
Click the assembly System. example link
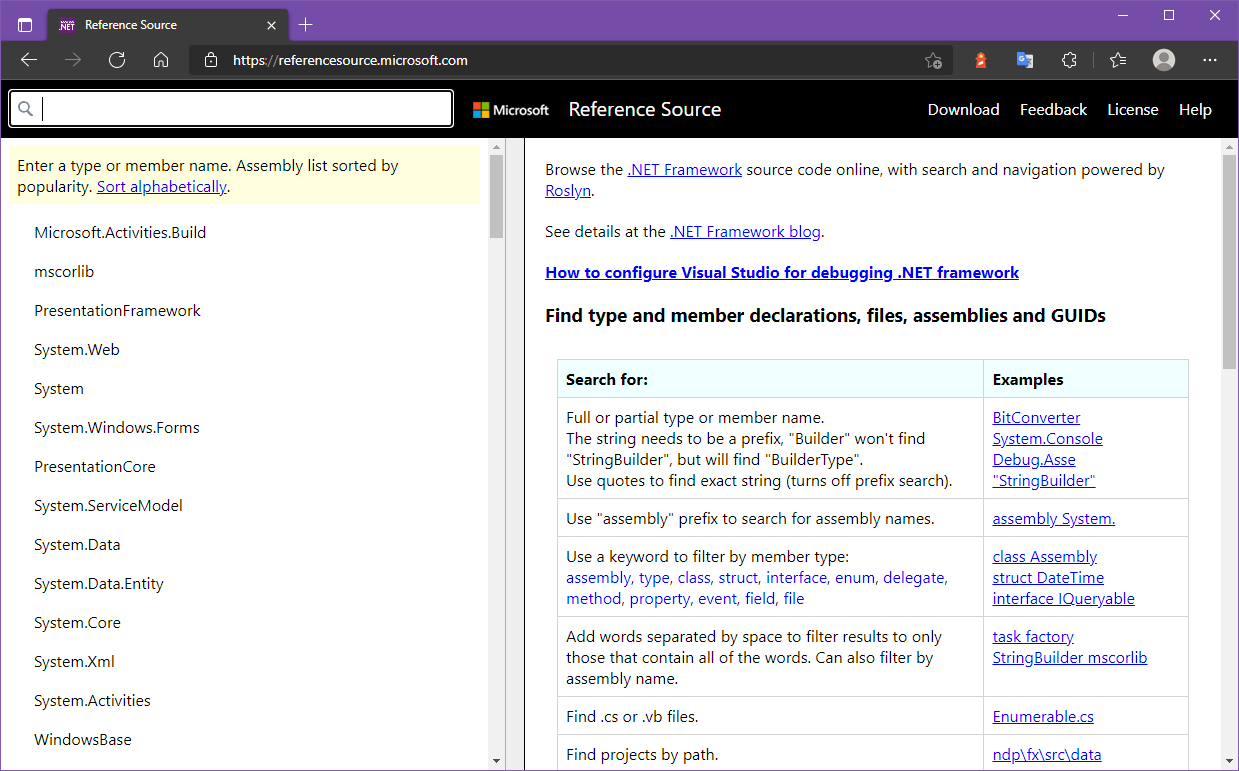click(x=1053, y=519)
